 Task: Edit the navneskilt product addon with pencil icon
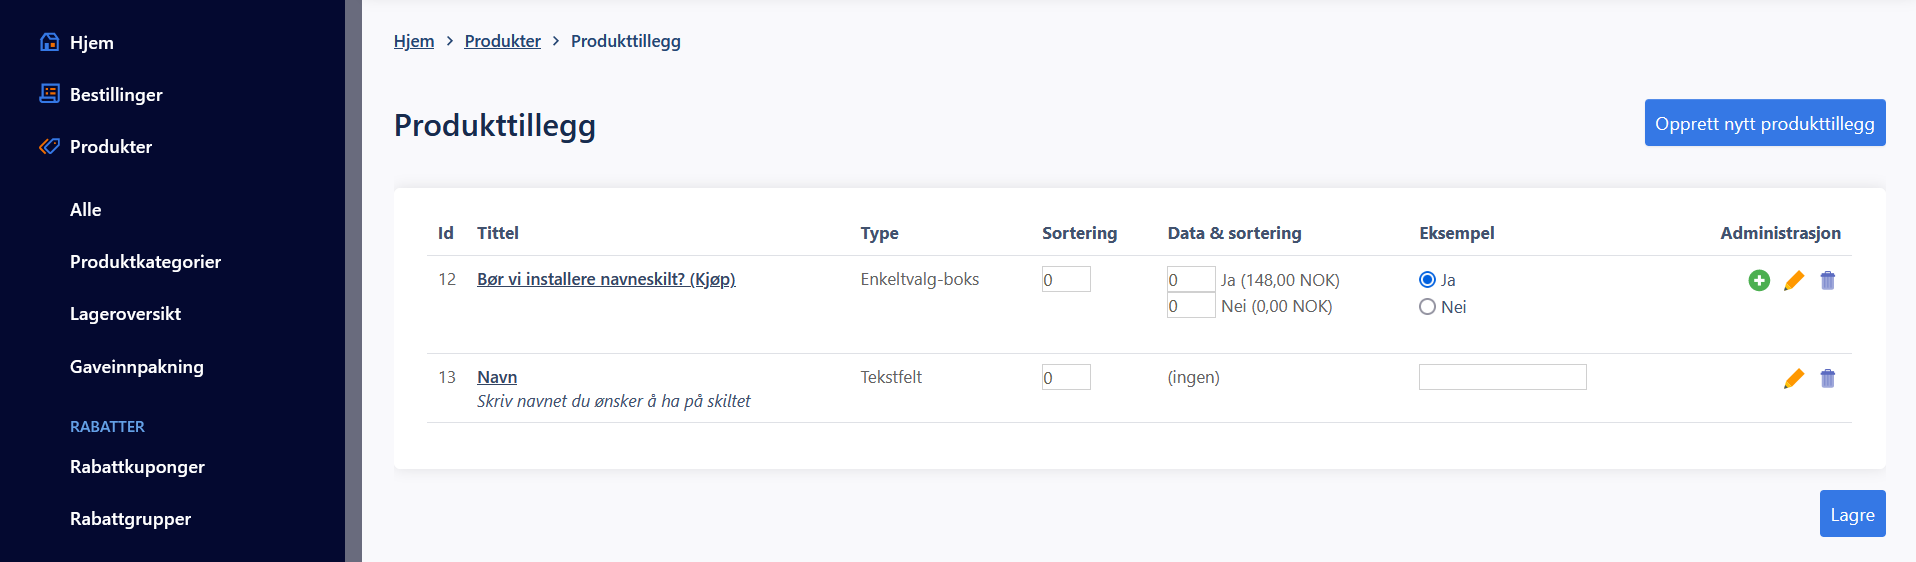[x=1794, y=281]
